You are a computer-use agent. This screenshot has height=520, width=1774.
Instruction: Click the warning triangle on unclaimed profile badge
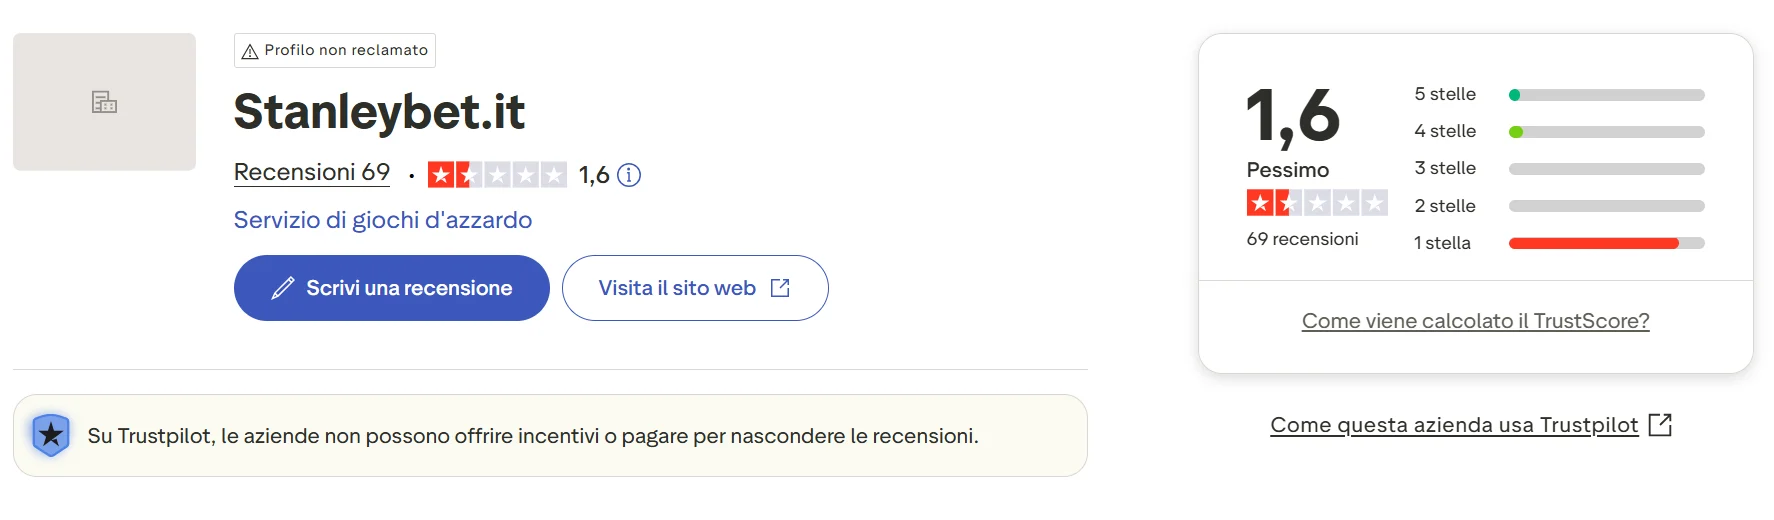pyautogui.click(x=250, y=51)
